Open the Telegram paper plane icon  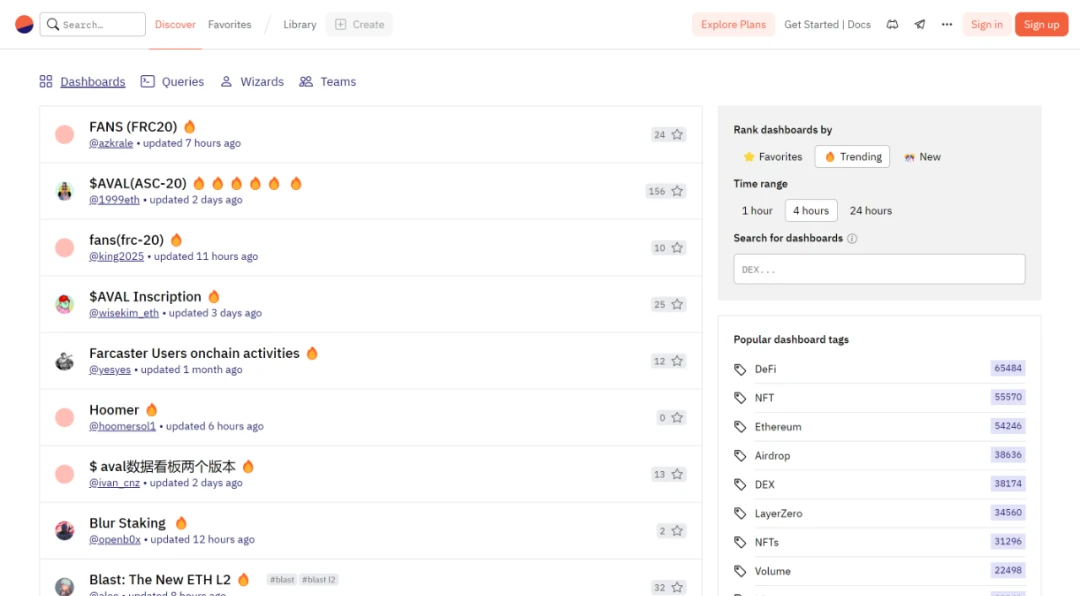tap(919, 24)
